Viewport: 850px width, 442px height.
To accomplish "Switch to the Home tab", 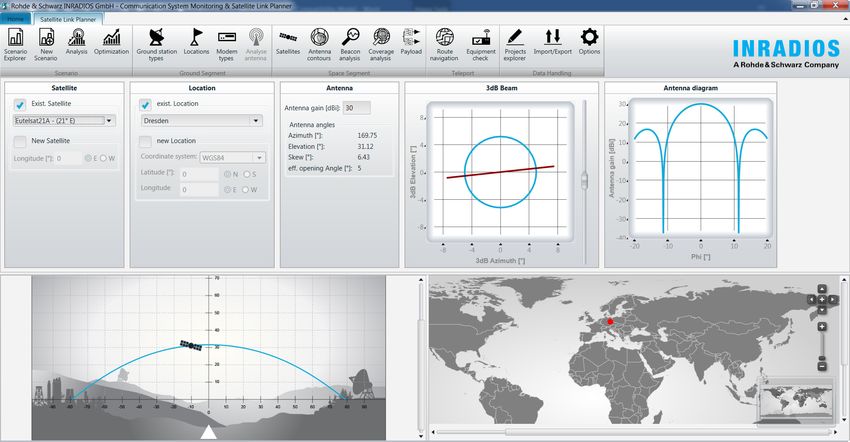I will [x=15, y=19].
